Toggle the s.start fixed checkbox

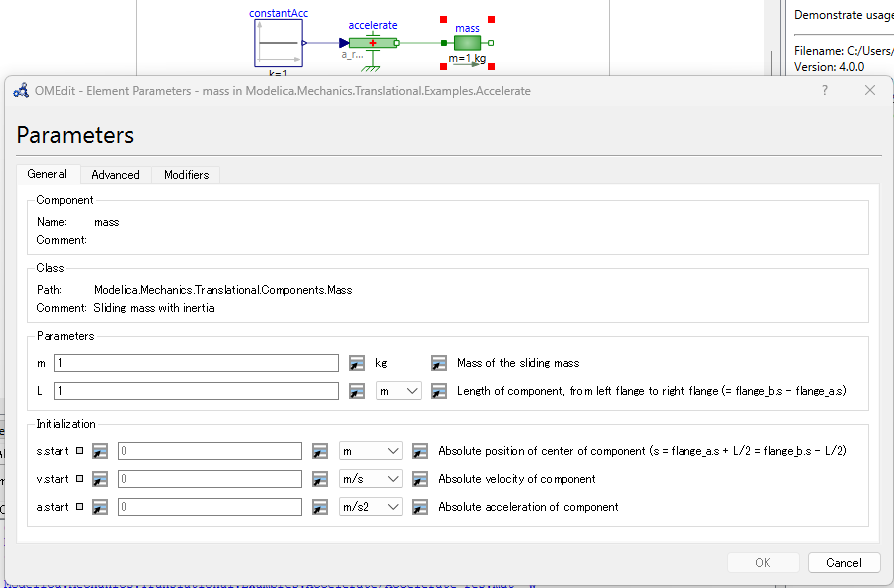[x=79, y=451]
